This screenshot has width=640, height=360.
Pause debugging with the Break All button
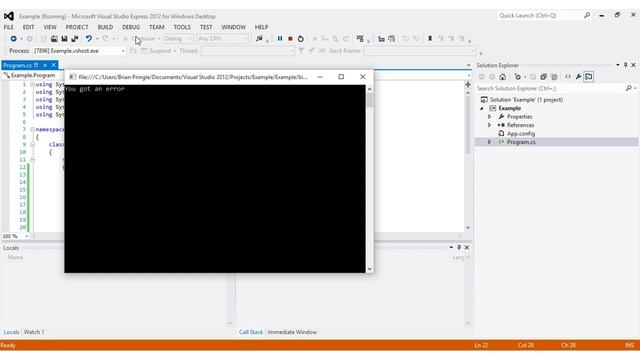pyautogui.click(x=280, y=38)
